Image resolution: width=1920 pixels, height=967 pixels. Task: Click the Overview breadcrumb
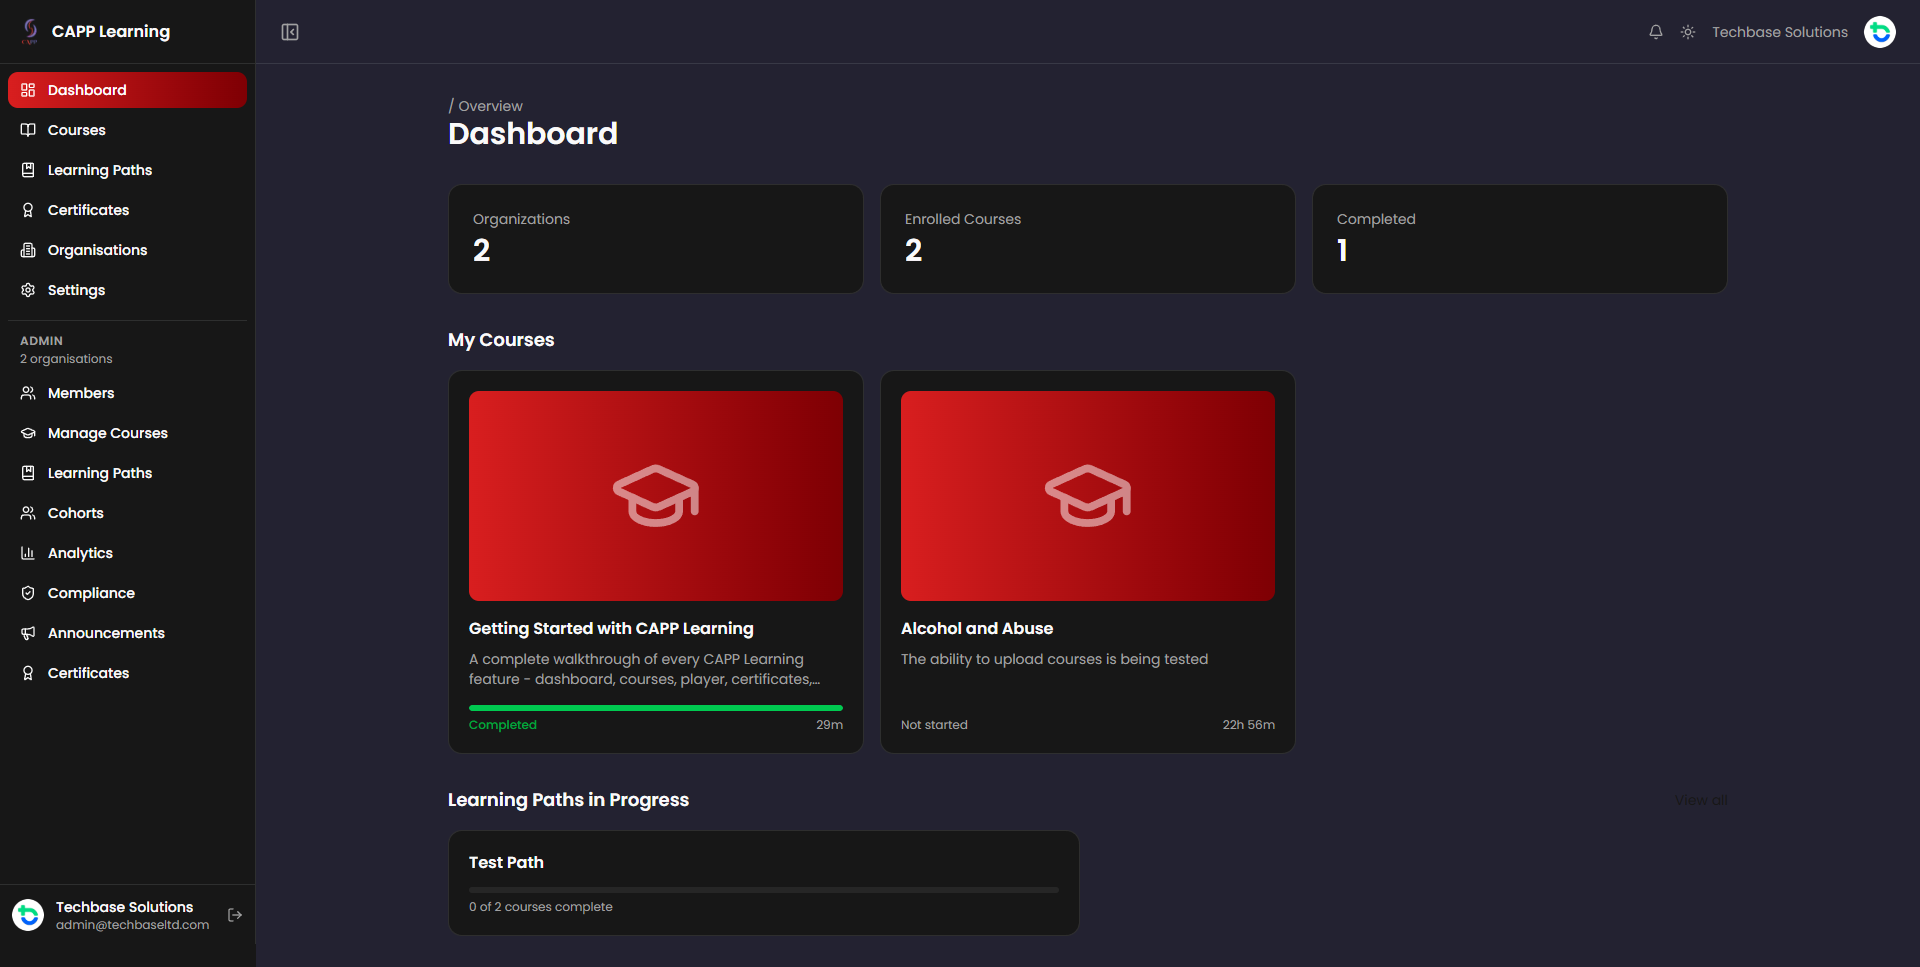(x=490, y=106)
